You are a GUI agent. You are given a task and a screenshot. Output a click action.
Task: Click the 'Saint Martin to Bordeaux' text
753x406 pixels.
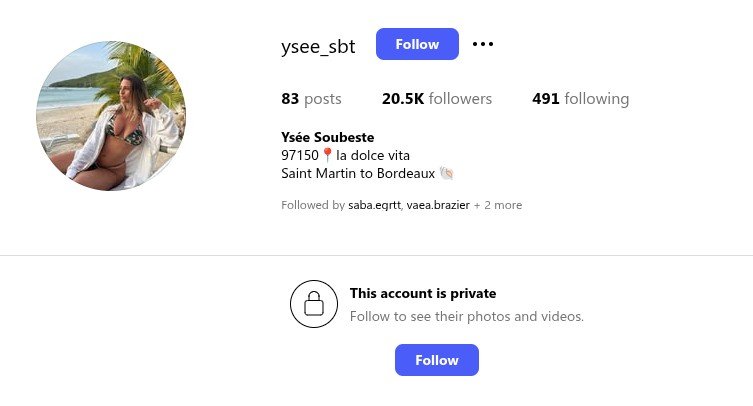tap(358, 173)
